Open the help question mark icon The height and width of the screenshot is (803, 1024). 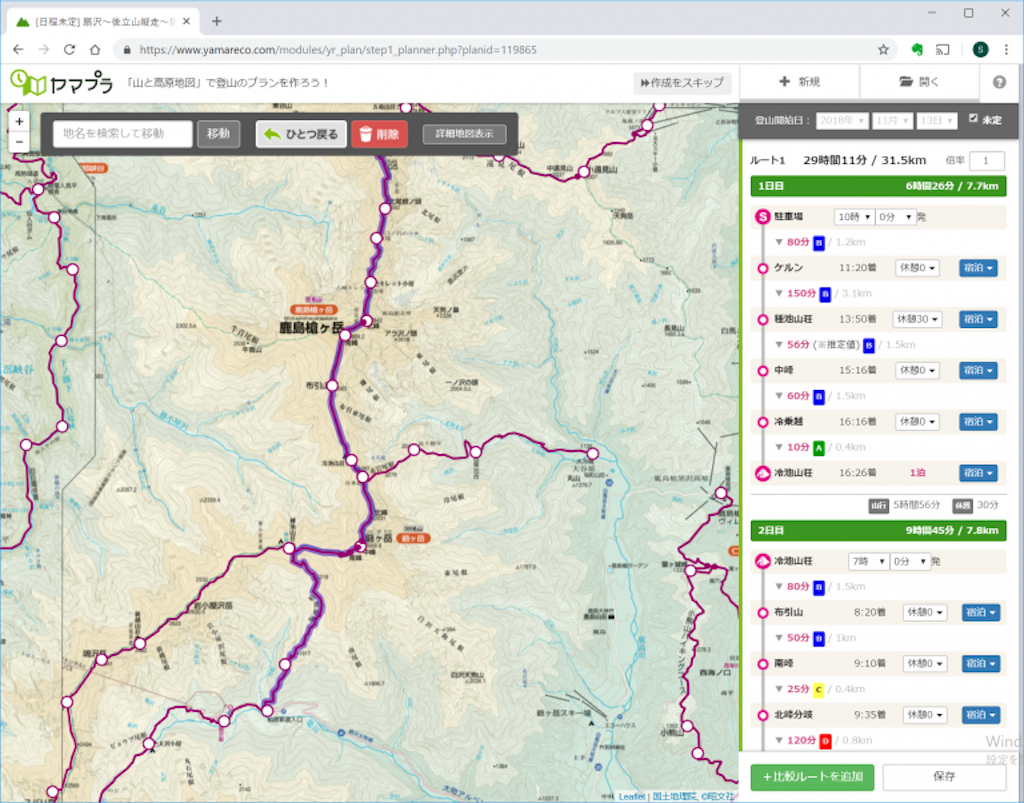pos(999,82)
